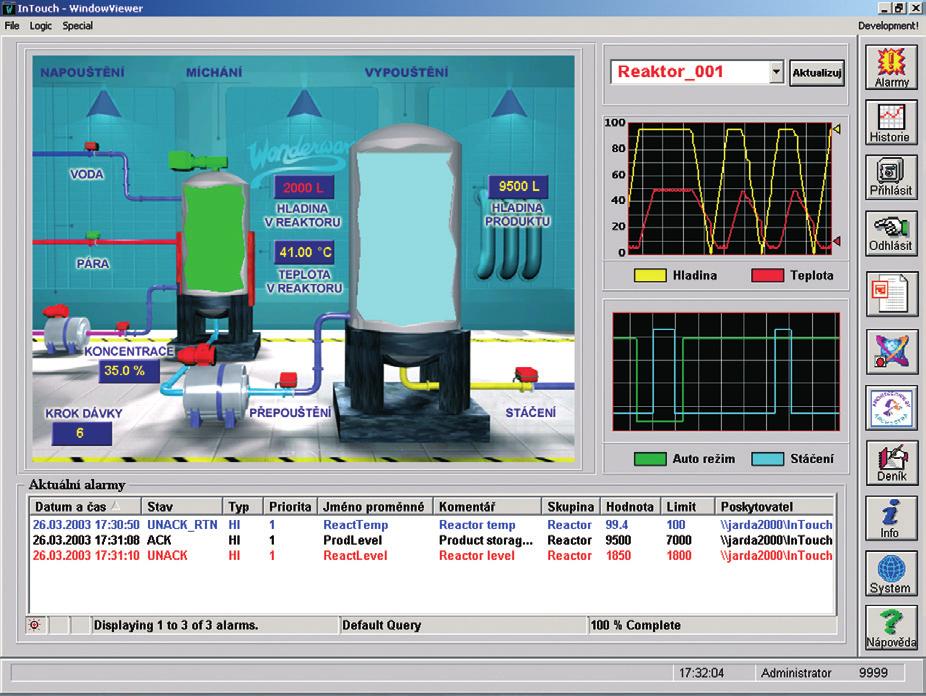Click the Development! link in menu bar
This screenshot has height=696, width=926.
(888, 26)
